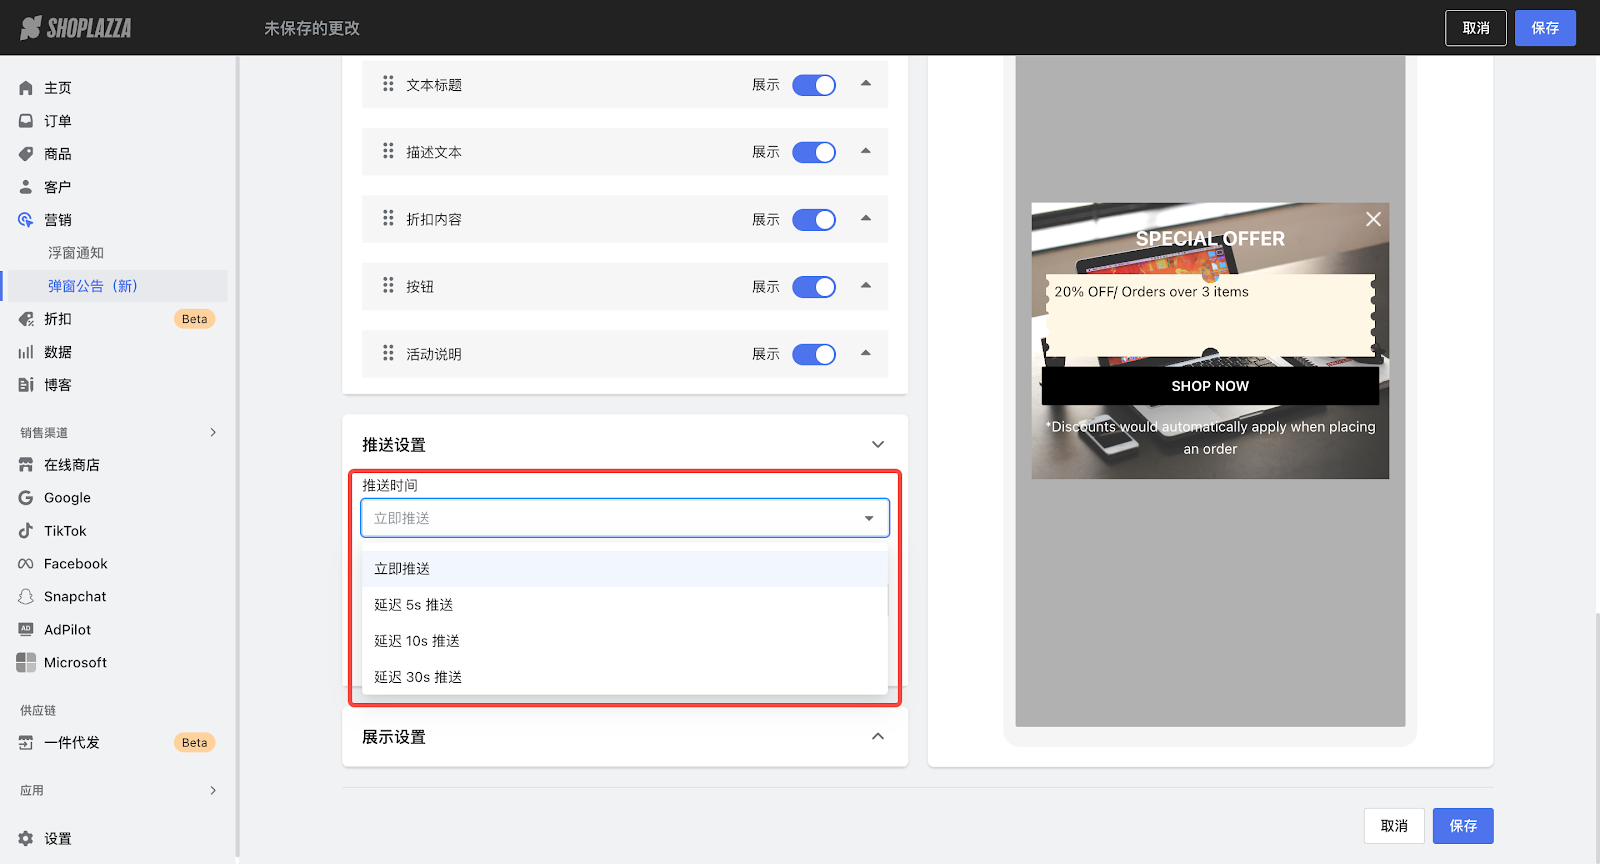Click the Google channel icon
The image size is (1600, 864).
[x=26, y=498]
